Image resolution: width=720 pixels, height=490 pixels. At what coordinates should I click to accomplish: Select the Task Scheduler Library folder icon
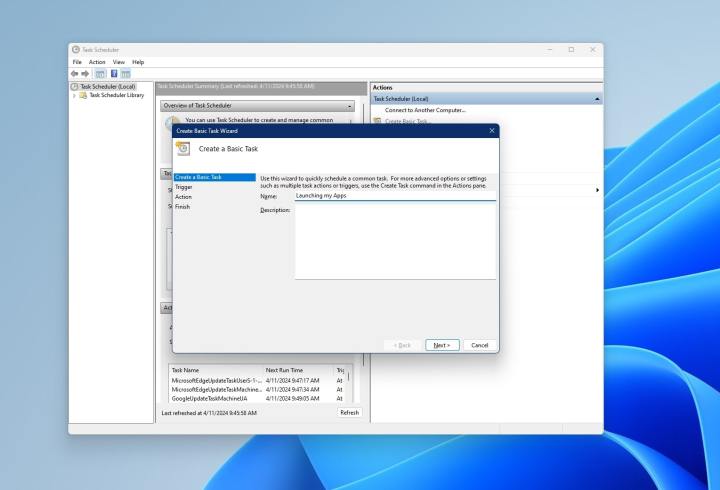[x=83, y=95]
